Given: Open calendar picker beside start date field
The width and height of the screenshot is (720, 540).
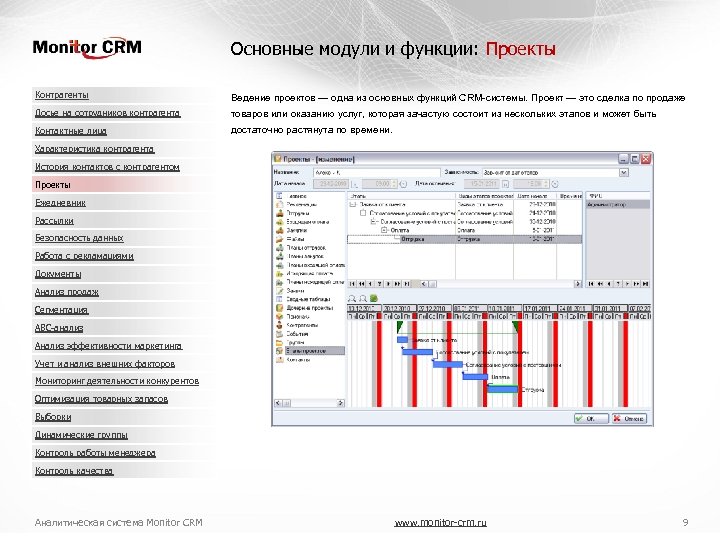Looking at the screenshot, I should pos(354,184).
